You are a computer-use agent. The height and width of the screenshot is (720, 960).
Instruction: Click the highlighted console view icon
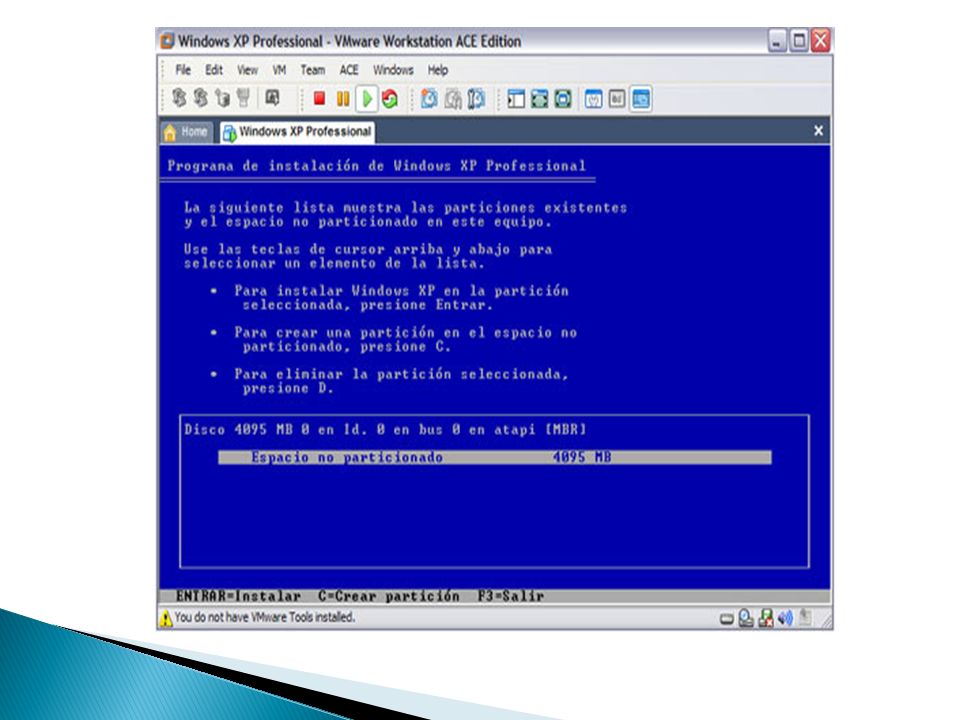[x=640, y=99]
